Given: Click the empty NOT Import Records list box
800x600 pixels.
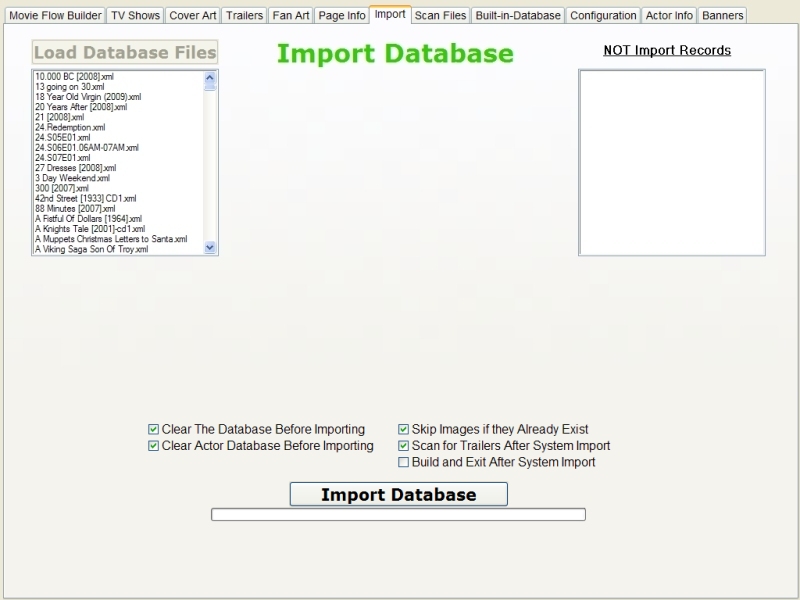Looking at the screenshot, I should pyautogui.click(x=671, y=162).
